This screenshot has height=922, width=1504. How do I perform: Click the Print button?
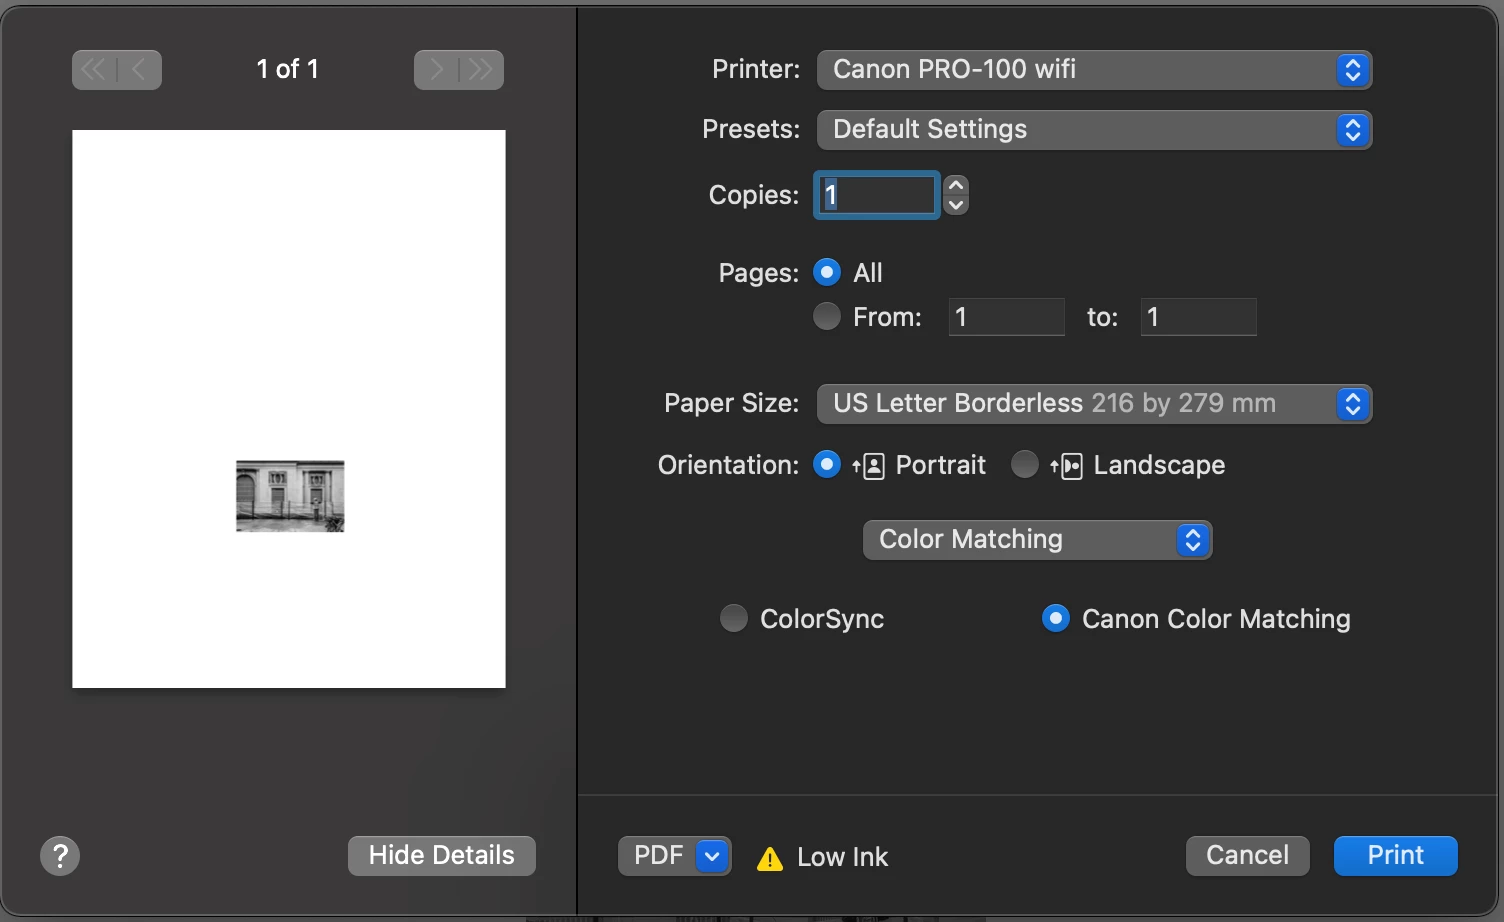click(x=1396, y=856)
